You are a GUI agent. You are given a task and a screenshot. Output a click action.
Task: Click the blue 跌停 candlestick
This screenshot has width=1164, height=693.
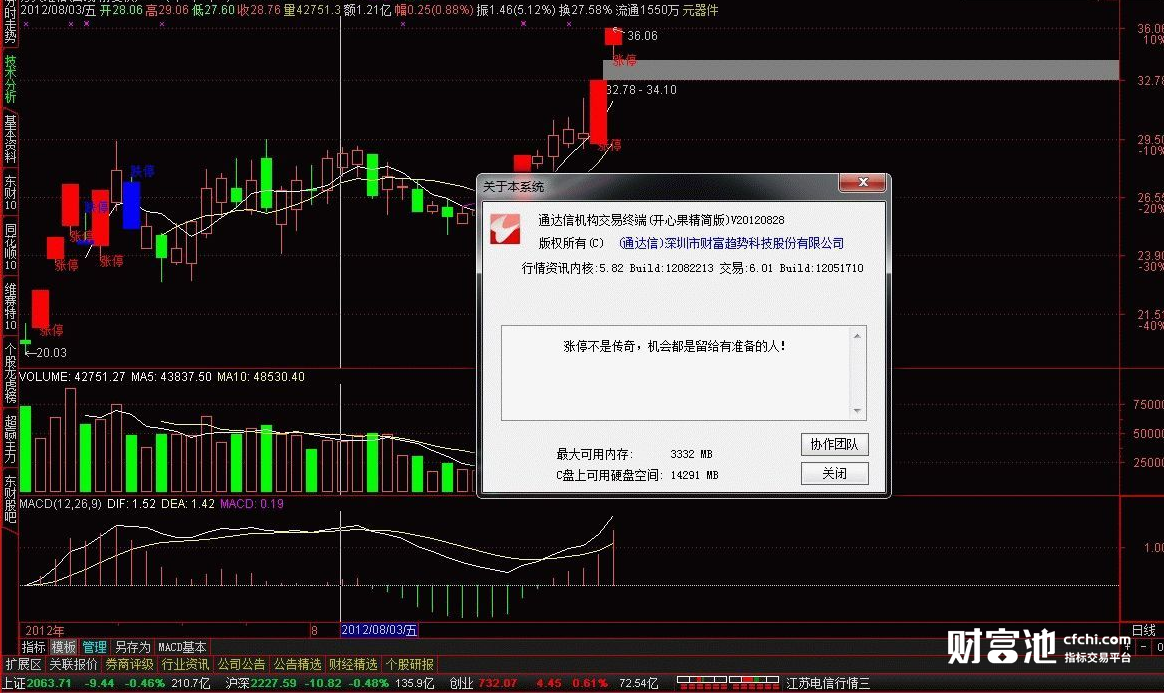point(131,205)
